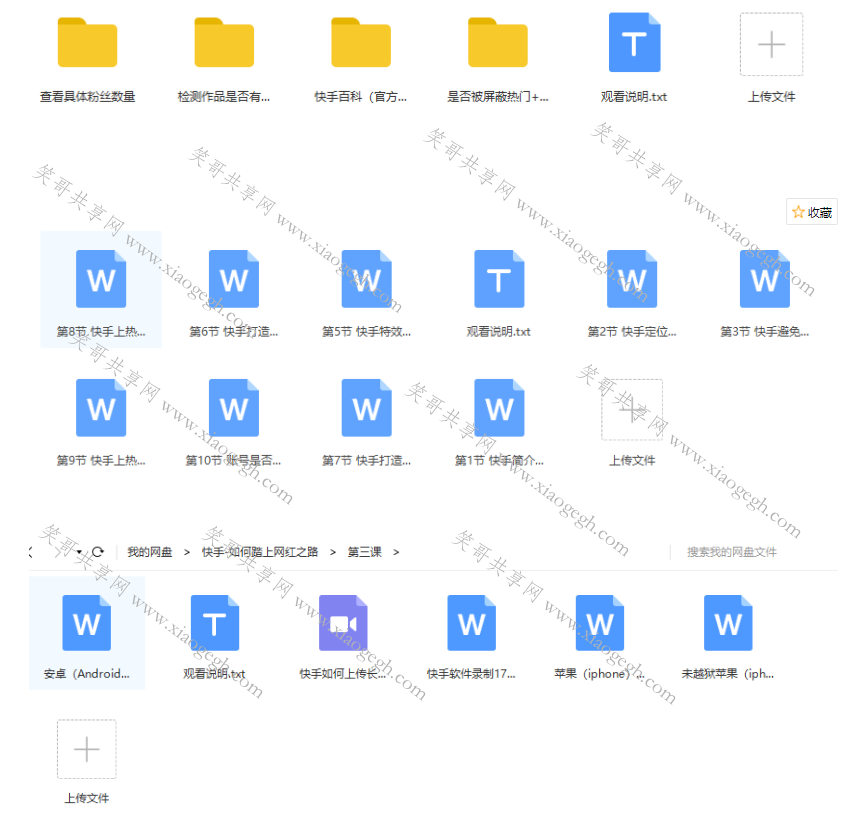This screenshot has width=845, height=823.
Task: Open the 安卓（Android... document icon
Action: [87, 623]
